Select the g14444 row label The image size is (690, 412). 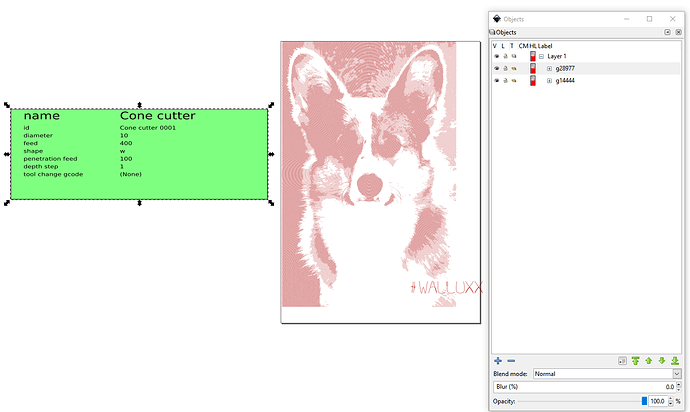566,81
